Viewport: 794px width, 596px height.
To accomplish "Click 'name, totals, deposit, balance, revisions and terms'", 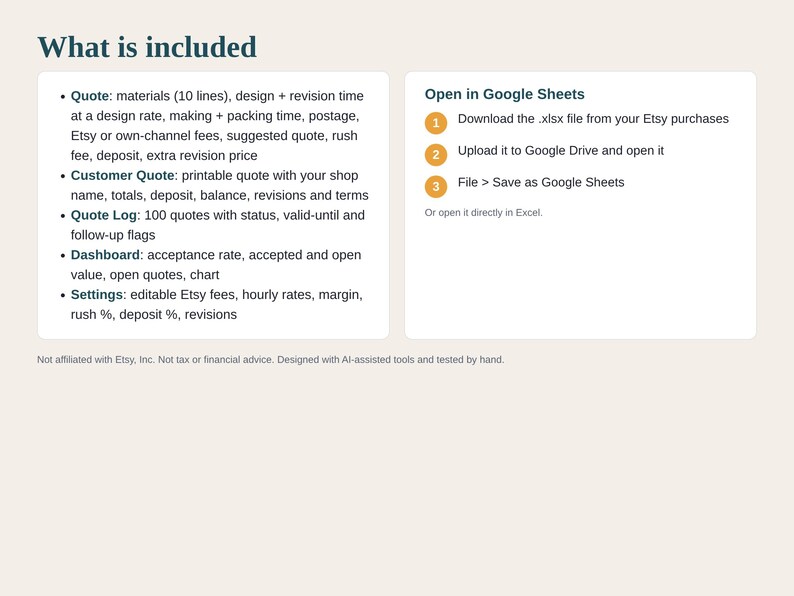I will click(x=220, y=195).
